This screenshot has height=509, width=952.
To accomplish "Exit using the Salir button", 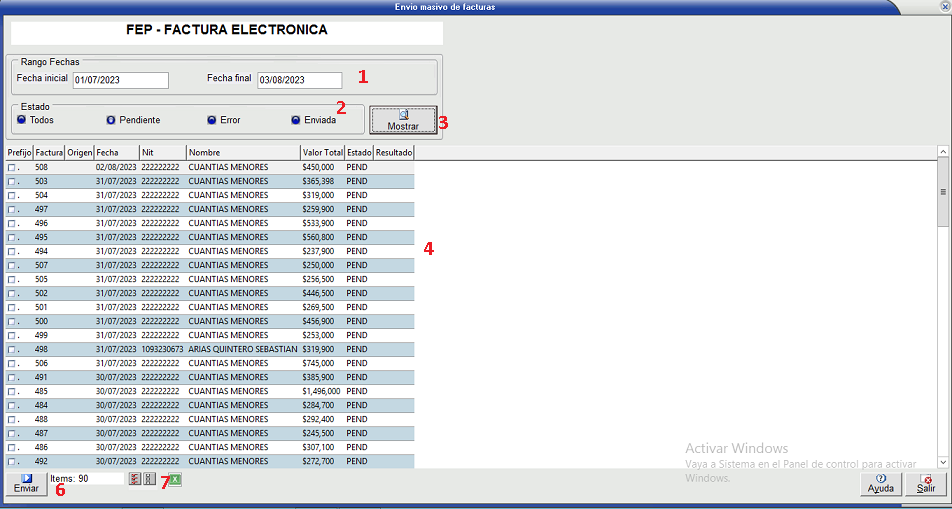I will 926,484.
